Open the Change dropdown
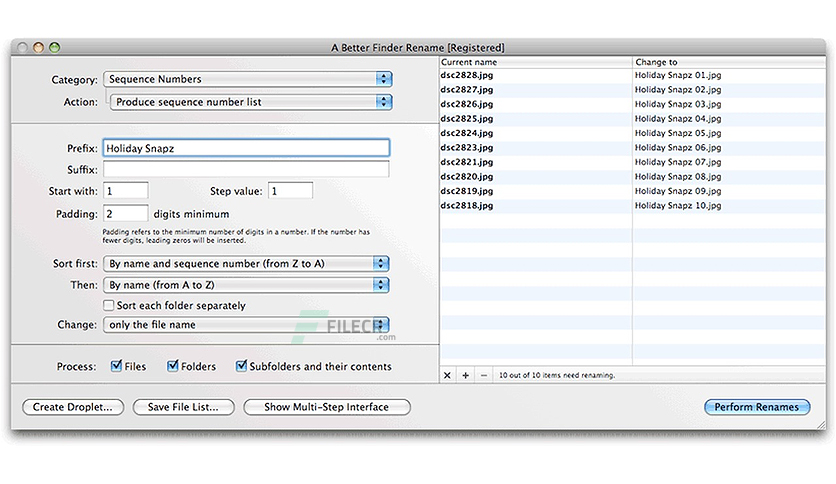This screenshot has width=836, height=484. pos(246,325)
